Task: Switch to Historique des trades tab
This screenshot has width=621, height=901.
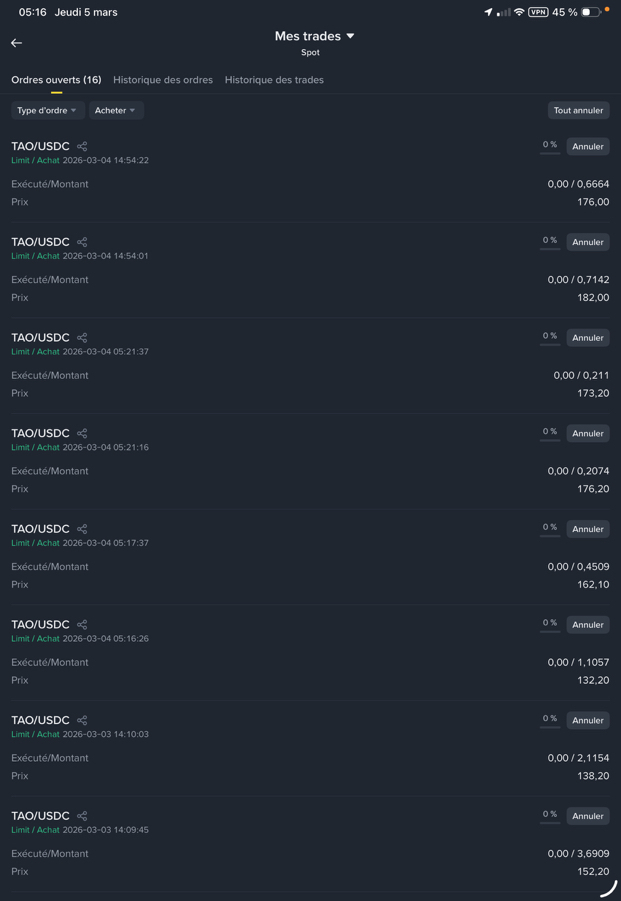Action: point(274,80)
